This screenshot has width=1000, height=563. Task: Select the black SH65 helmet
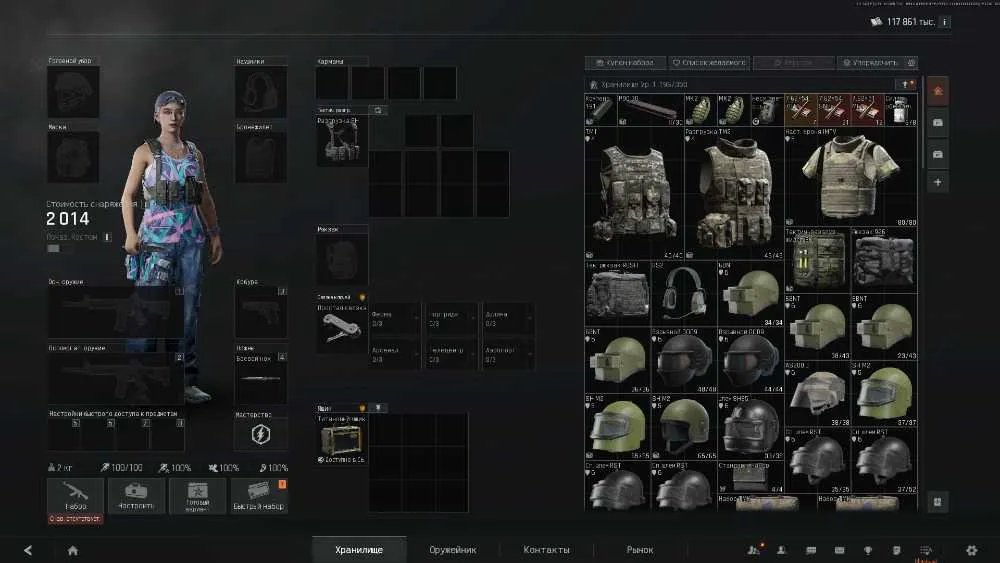pyautogui.click(x=750, y=427)
